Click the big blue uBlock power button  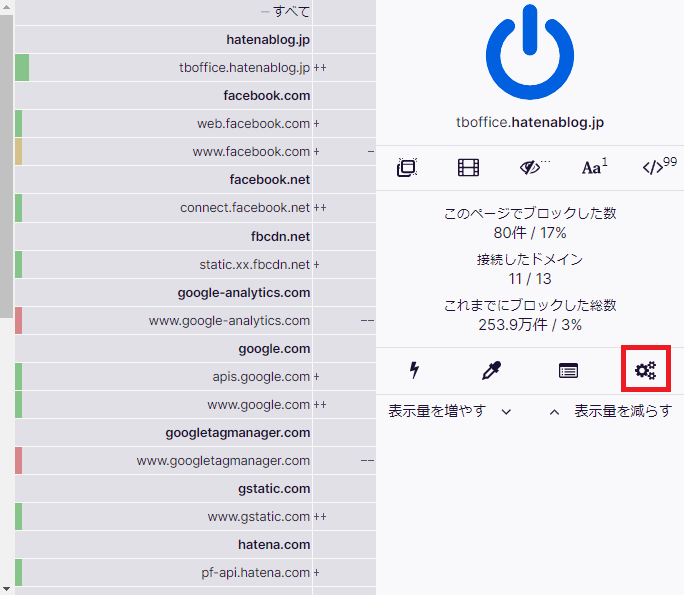tap(530, 52)
